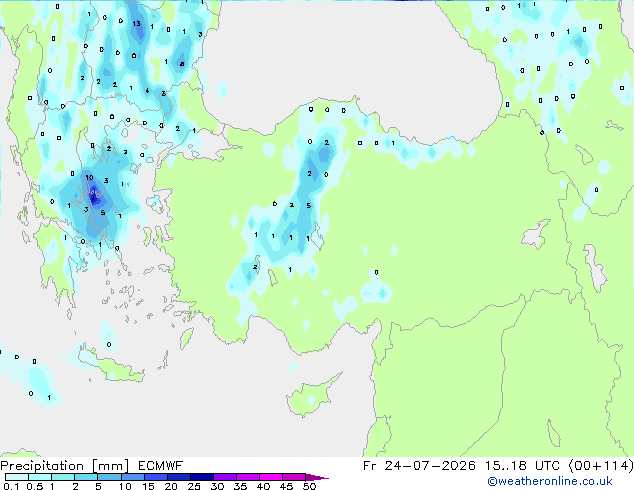
Task: Click the '0.1' legend scale label
Action: [x=11, y=486]
